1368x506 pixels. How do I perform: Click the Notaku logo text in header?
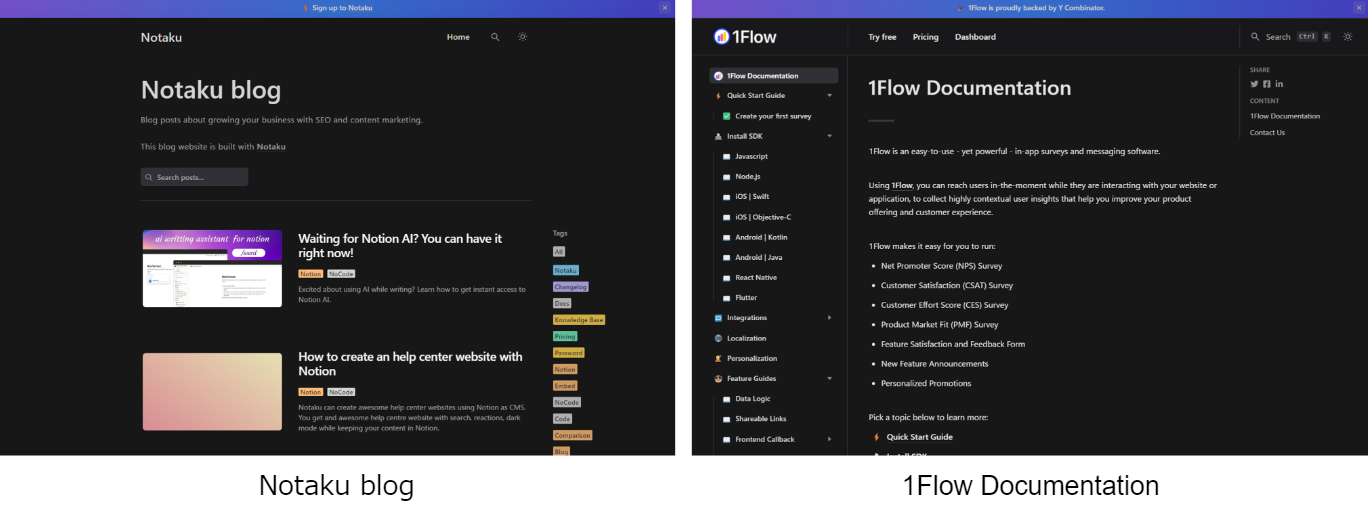click(161, 37)
